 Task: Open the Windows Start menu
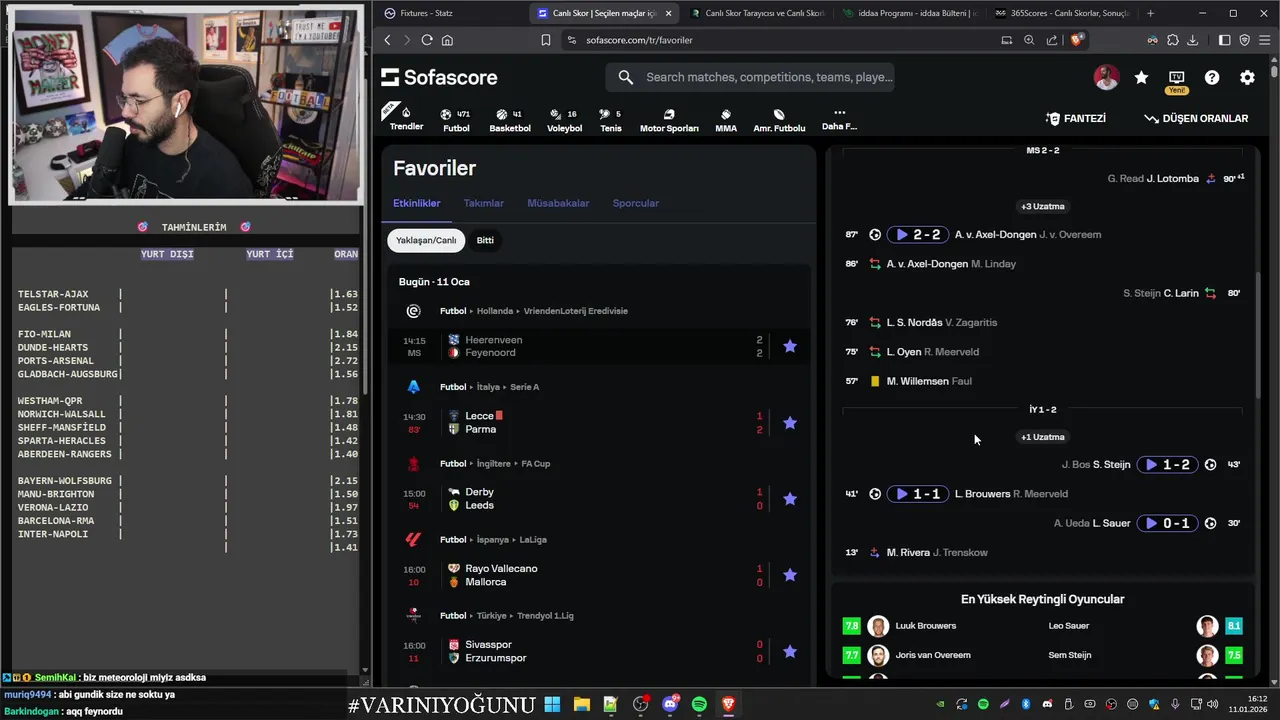pos(552,704)
